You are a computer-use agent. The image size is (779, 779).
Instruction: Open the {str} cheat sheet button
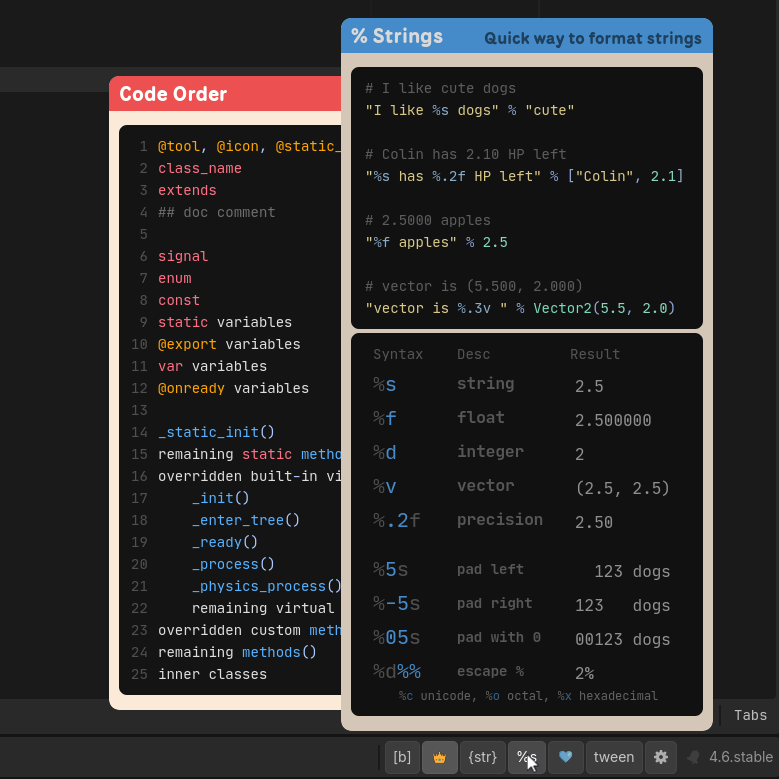483,757
